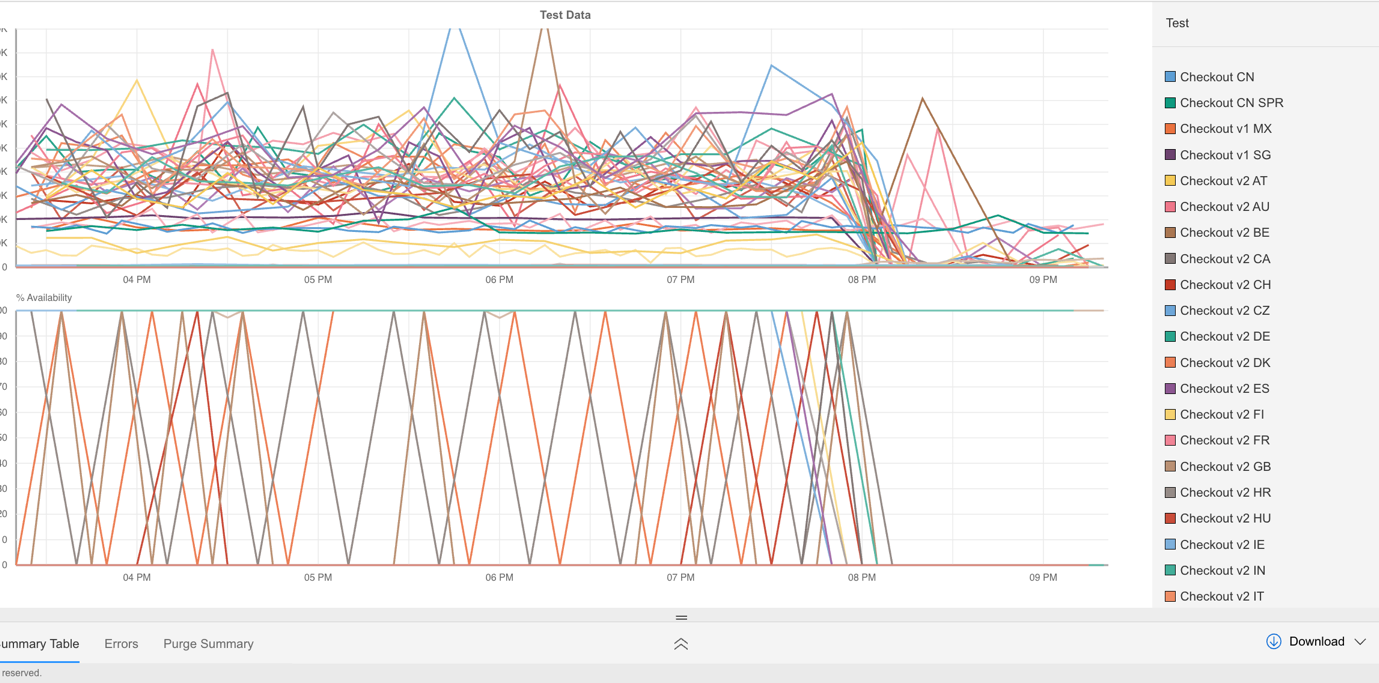1379x683 pixels.
Task: Collapse panel with double chevron up
Action: 681,645
